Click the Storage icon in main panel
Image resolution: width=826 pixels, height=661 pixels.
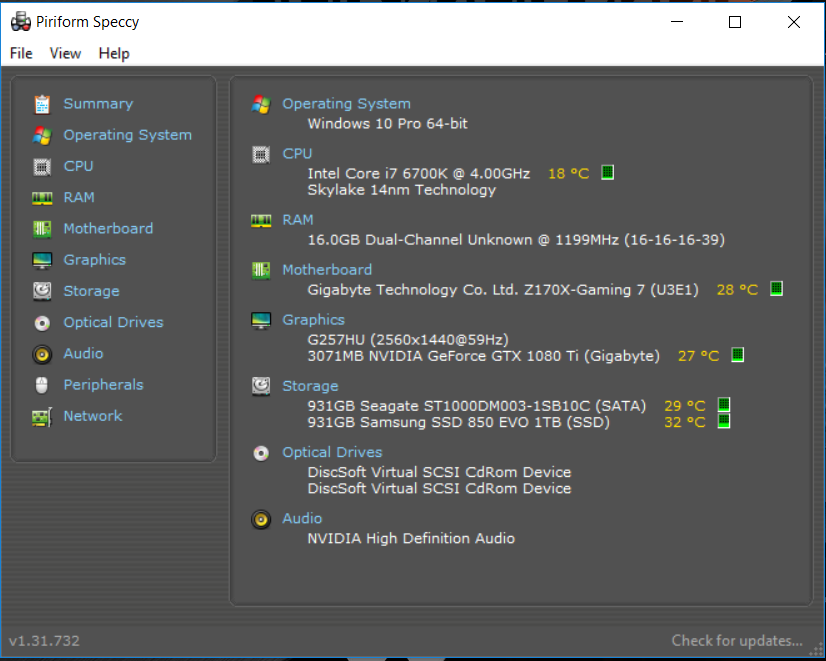click(x=261, y=386)
